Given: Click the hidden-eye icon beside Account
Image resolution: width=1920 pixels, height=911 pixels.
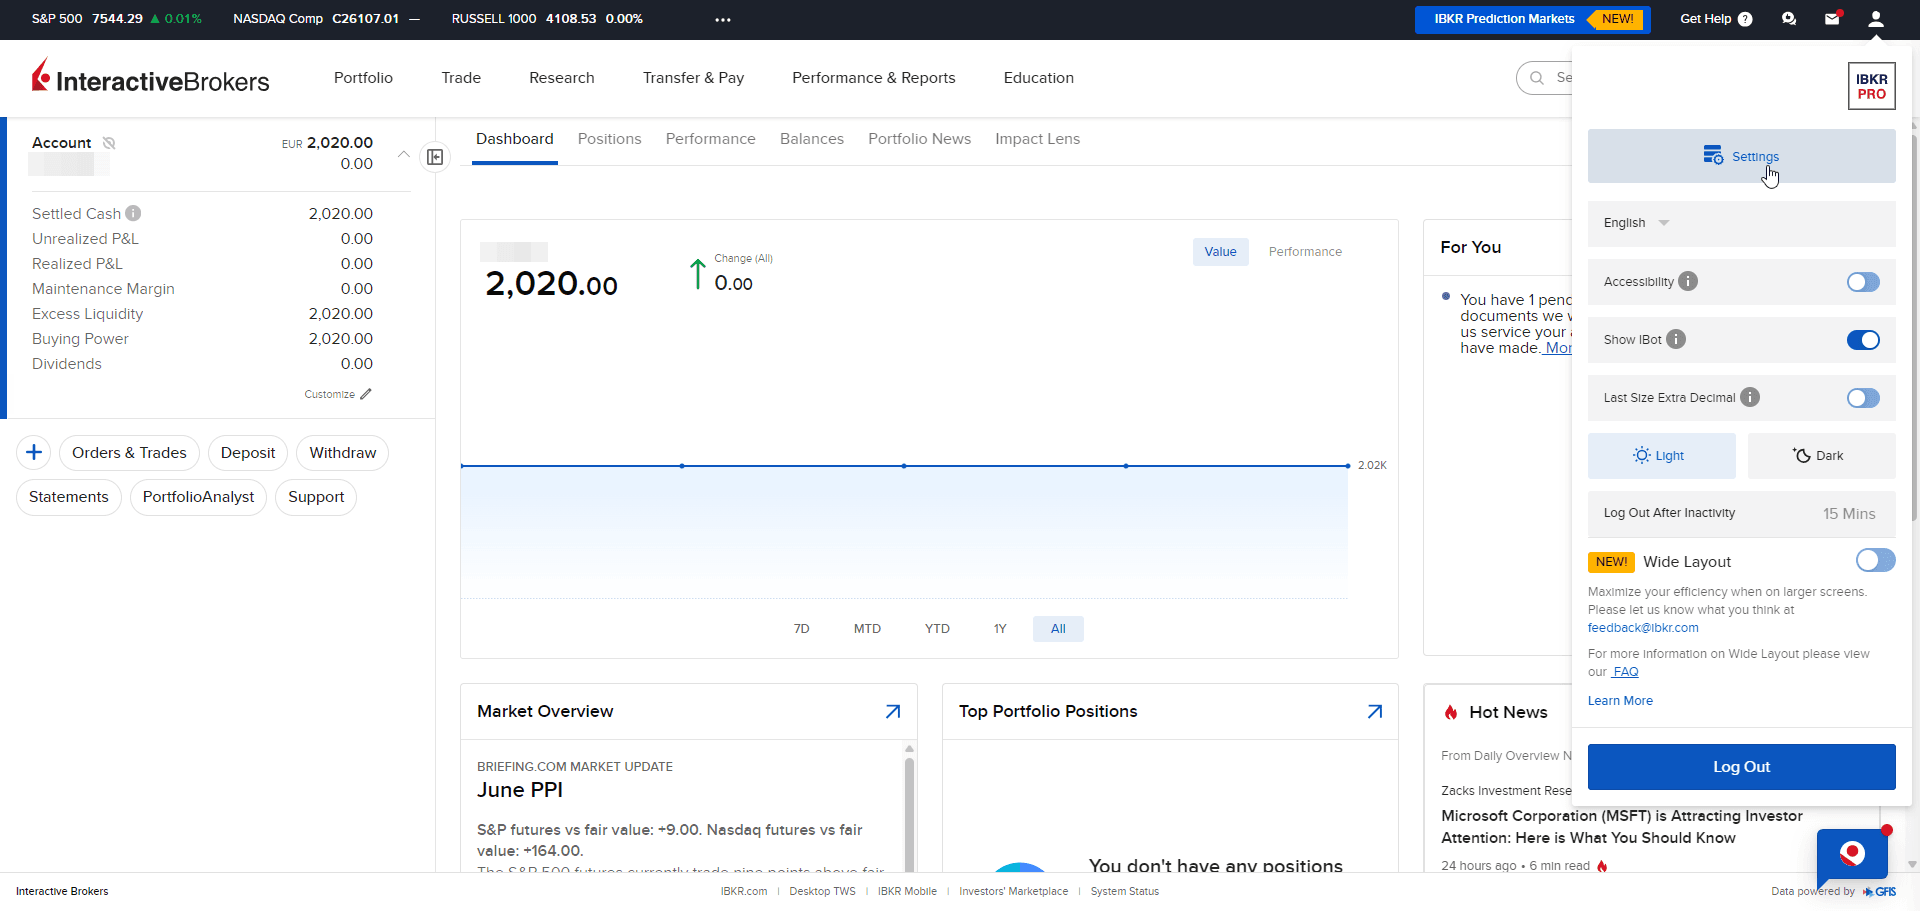Looking at the screenshot, I should (x=109, y=143).
